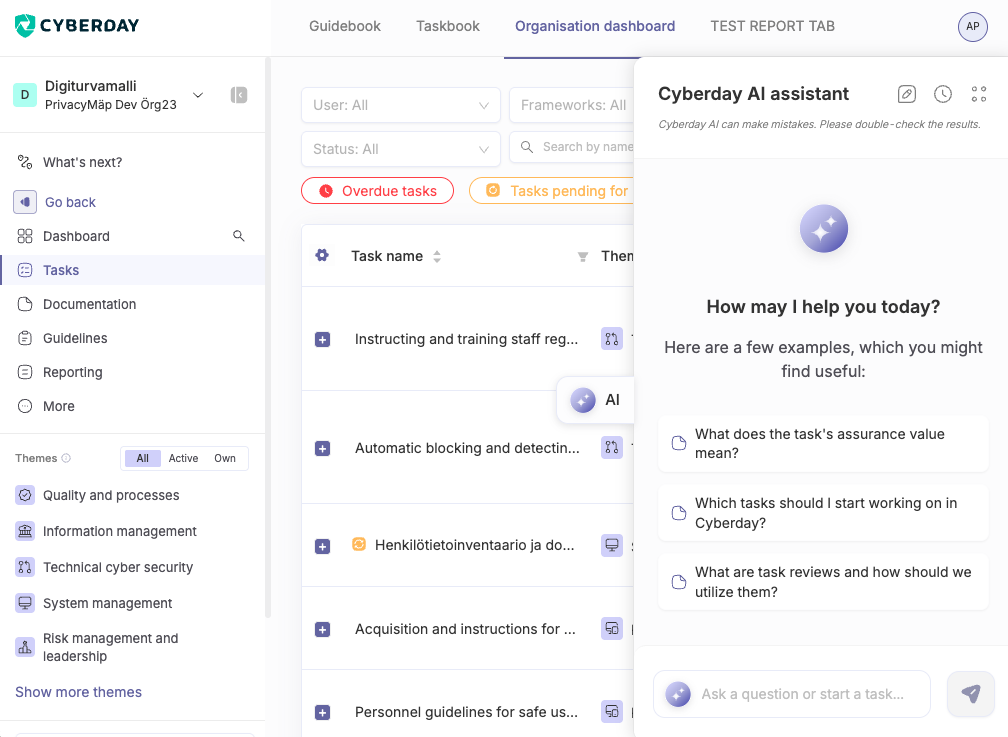Expand the Acquisition and instructions row
Screen dimensions: 1008x737
pyautogui.click(x=323, y=630)
